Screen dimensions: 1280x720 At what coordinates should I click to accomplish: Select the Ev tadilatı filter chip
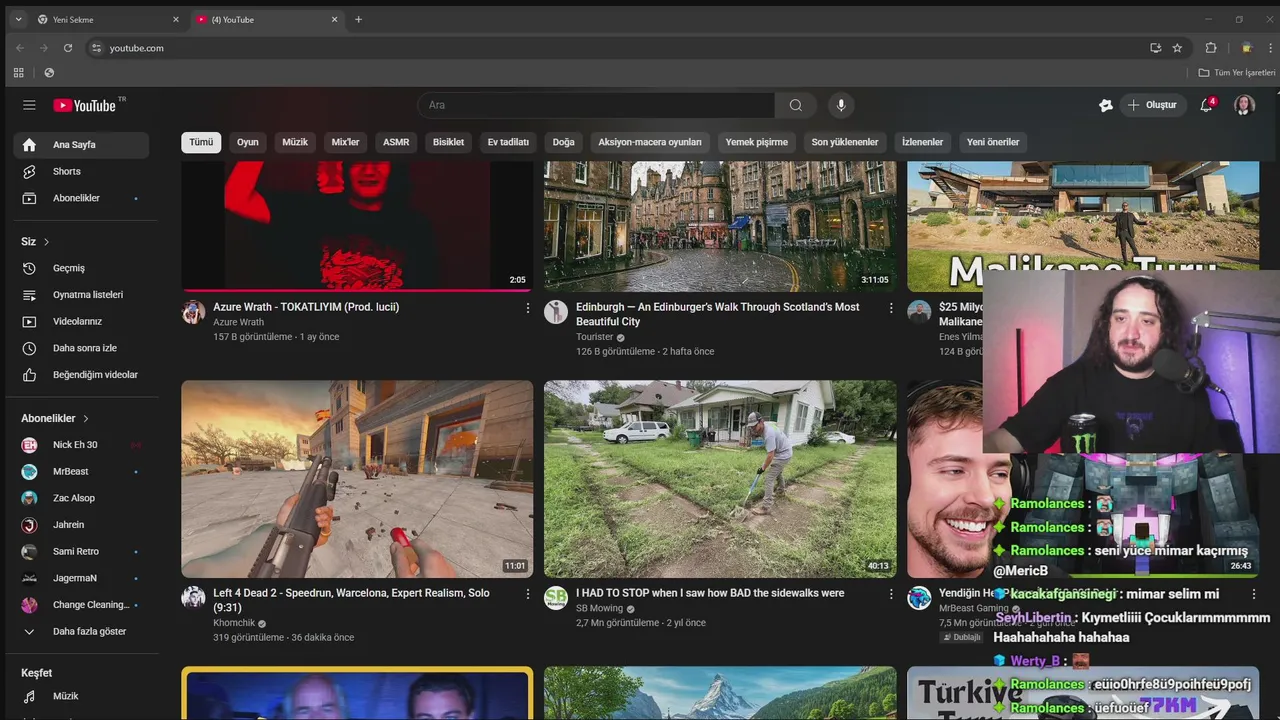pos(508,142)
